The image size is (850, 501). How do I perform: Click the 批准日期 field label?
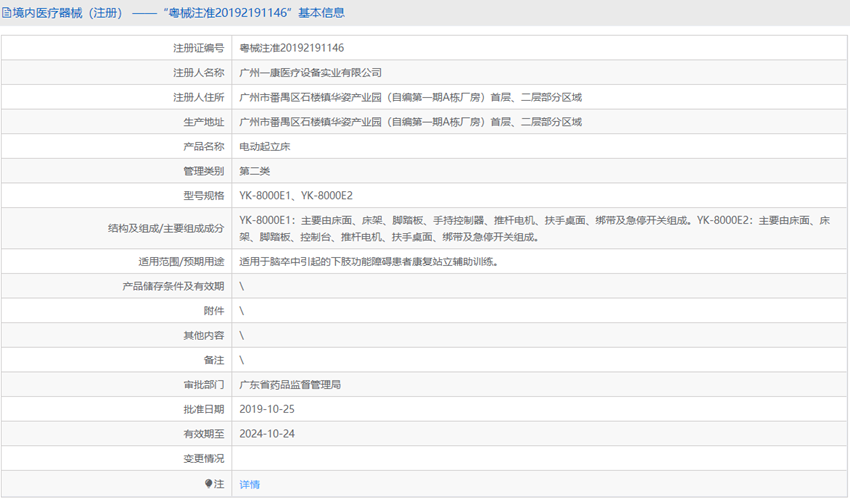click(x=203, y=409)
